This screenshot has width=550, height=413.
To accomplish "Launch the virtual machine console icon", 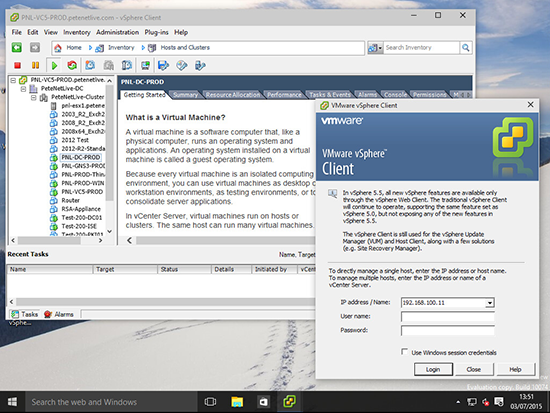I will click(145, 65).
